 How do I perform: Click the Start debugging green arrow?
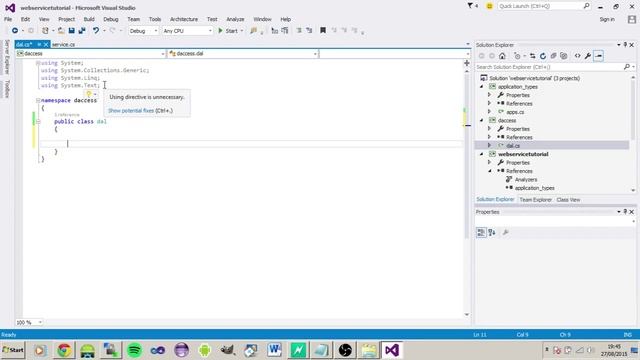tap(220, 31)
